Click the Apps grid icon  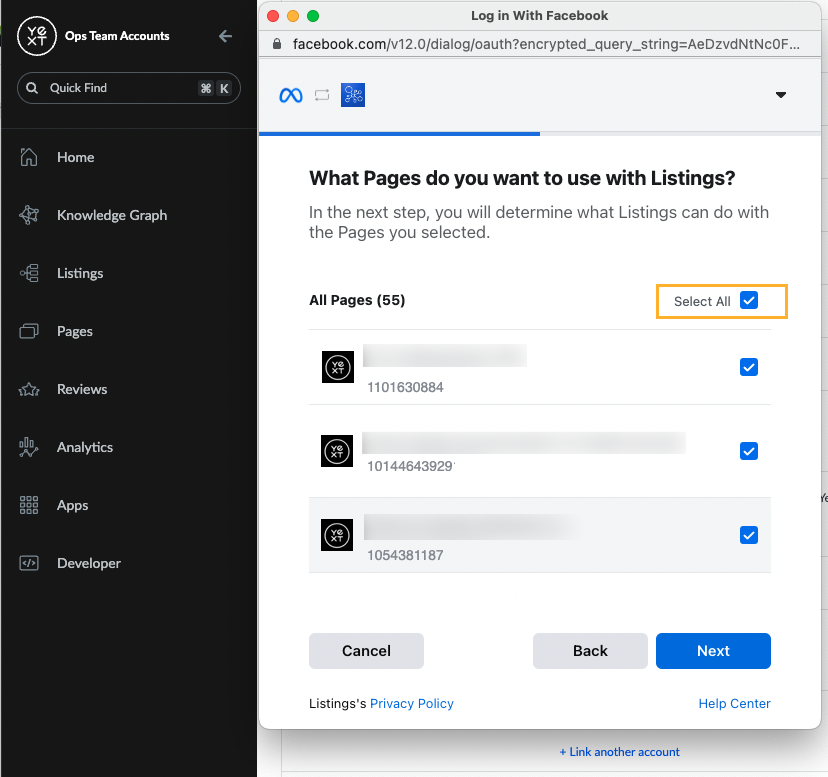click(x=29, y=505)
